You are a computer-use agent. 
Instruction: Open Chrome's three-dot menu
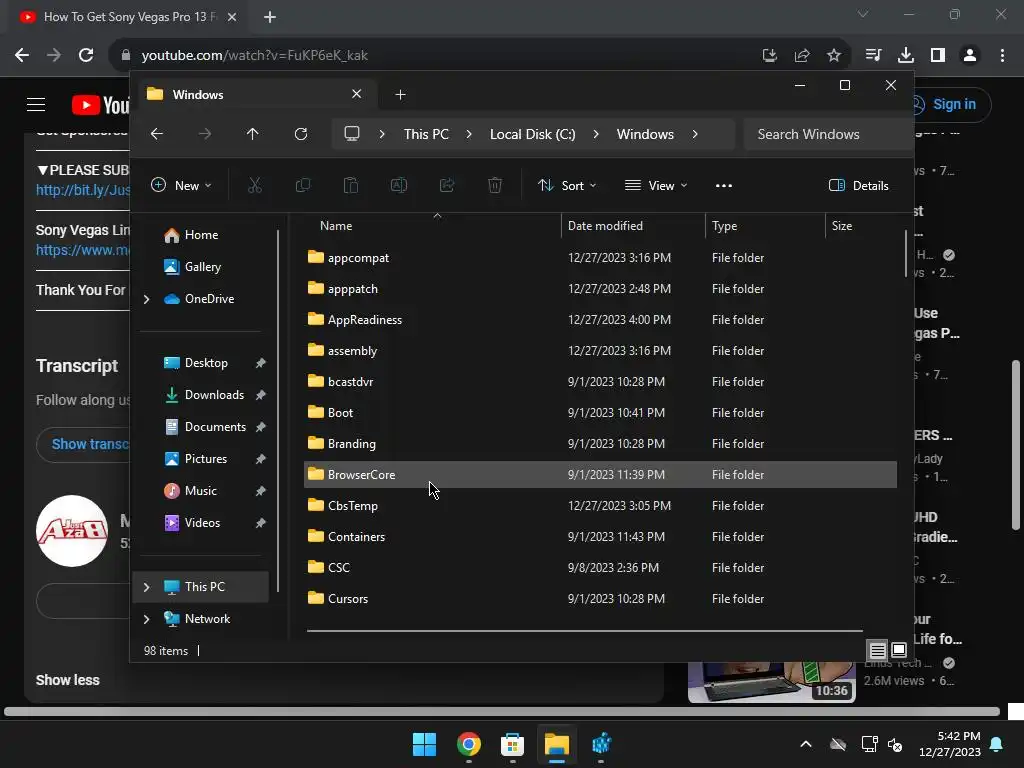tap(1002, 56)
